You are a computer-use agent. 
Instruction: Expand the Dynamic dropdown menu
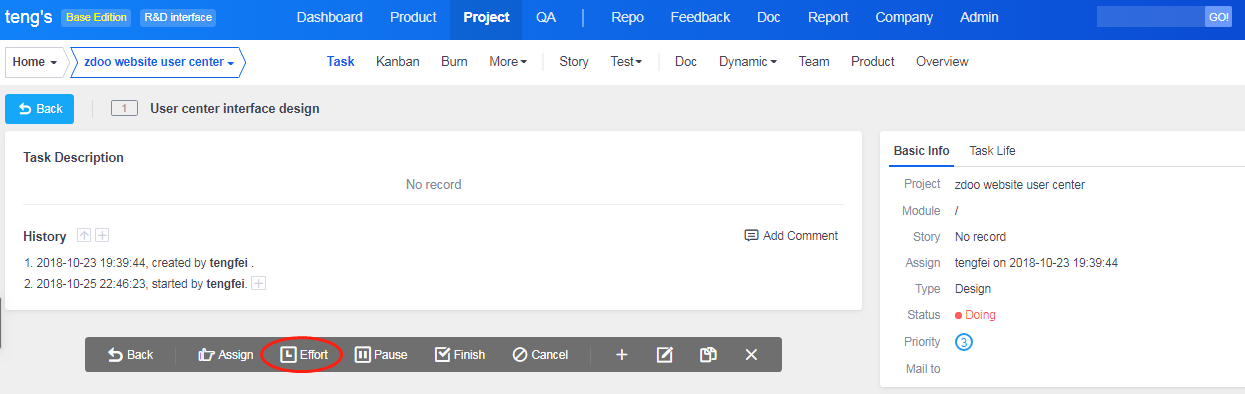(748, 62)
